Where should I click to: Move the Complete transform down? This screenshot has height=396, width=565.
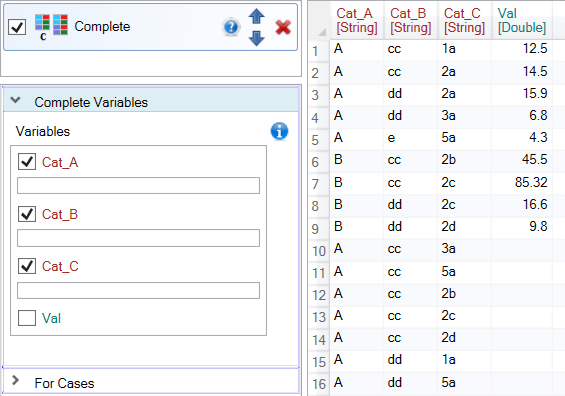257,38
